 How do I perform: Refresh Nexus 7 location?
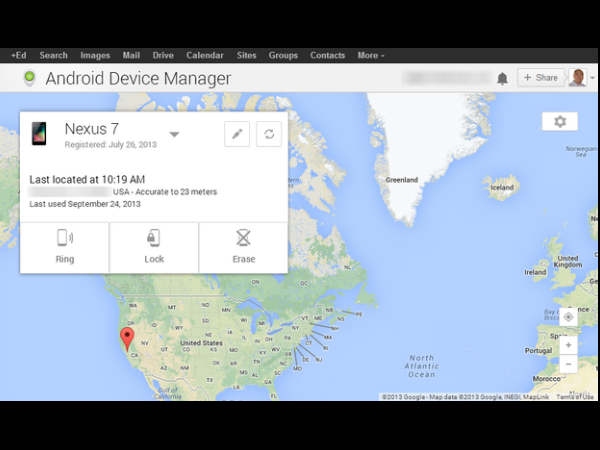(x=269, y=134)
